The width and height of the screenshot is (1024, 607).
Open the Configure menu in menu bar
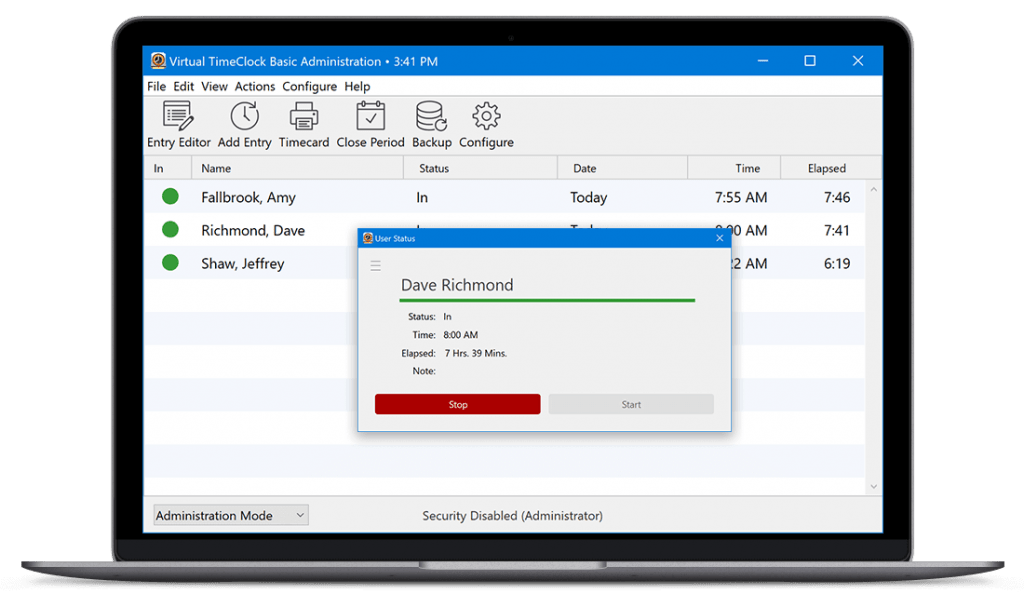(x=310, y=86)
